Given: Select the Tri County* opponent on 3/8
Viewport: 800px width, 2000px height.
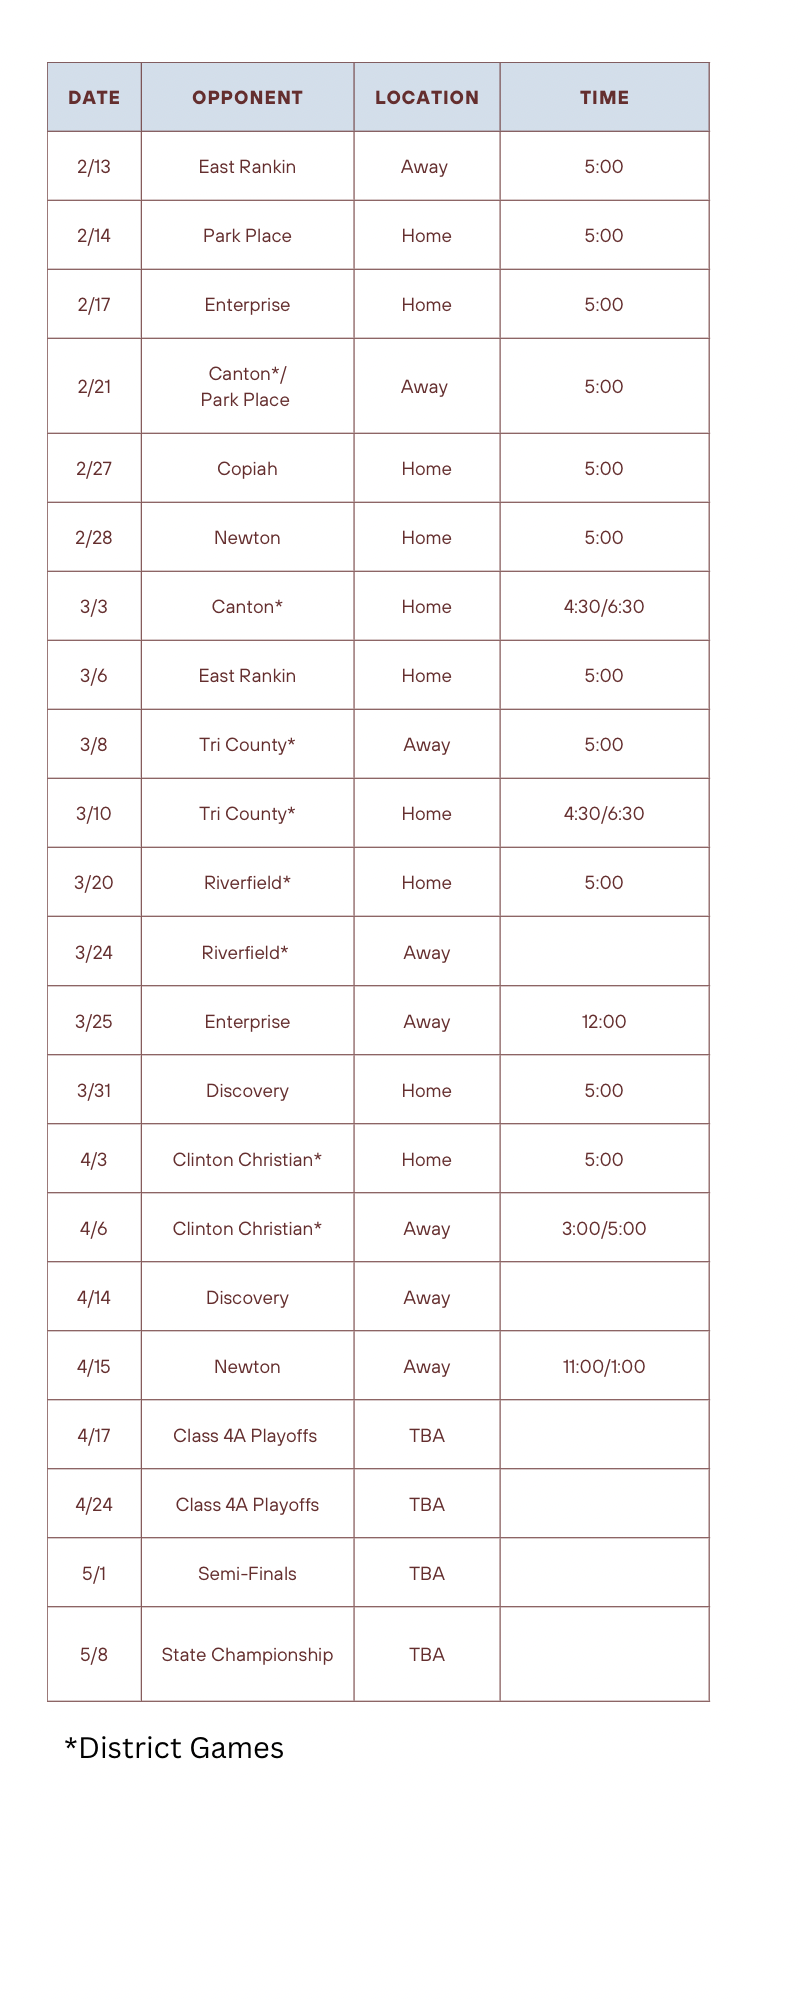Looking at the screenshot, I should [x=247, y=744].
